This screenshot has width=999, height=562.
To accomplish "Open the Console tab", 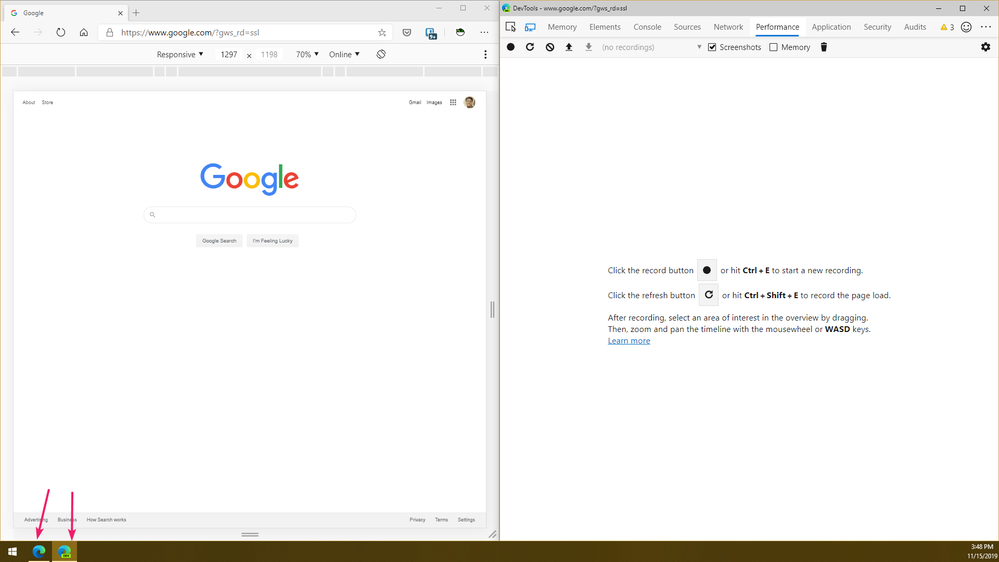I will pos(647,27).
